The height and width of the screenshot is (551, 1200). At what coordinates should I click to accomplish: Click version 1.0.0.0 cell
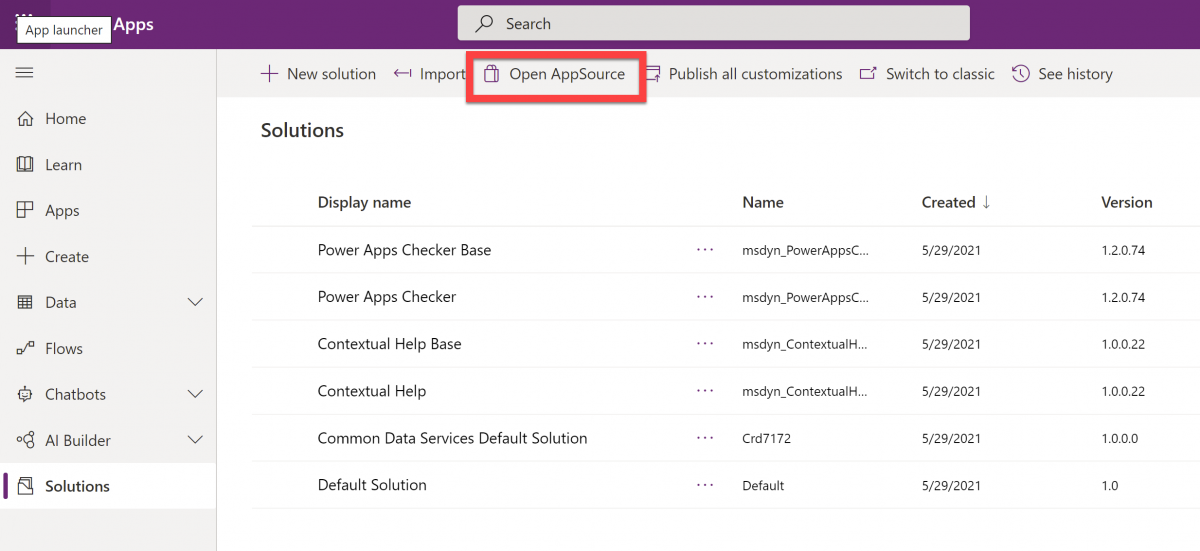(x=1119, y=439)
